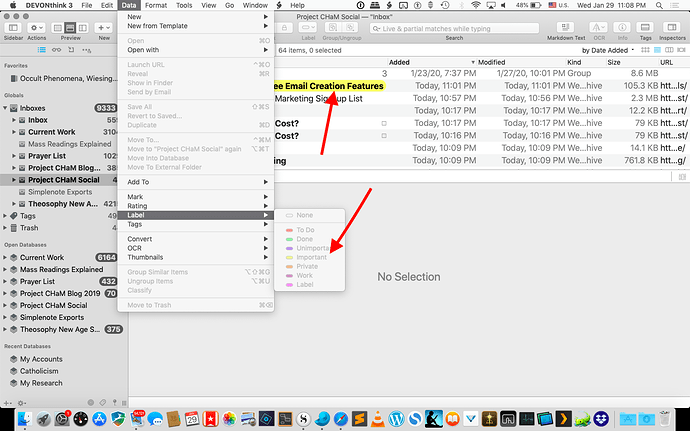This screenshot has height=431, width=690.
Task: Focus the Search field
Action: point(454,28)
